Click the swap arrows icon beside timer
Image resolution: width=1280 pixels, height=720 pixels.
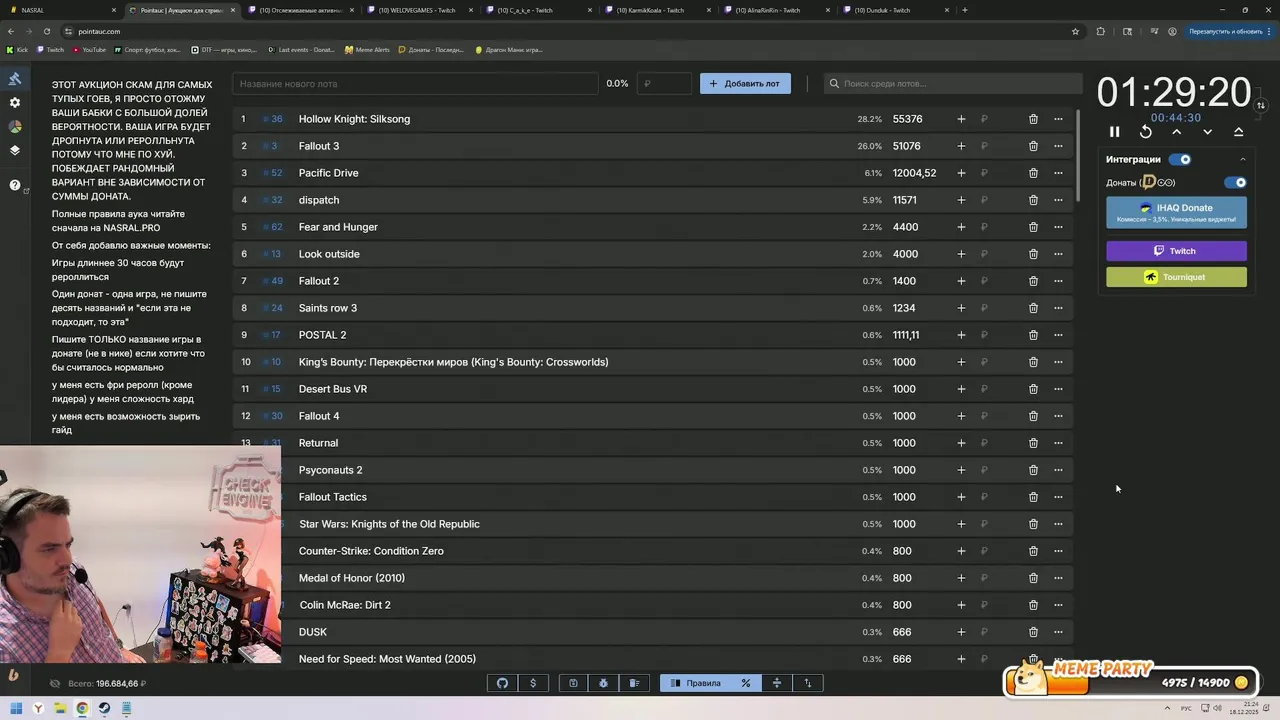(x=1261, y=105)
